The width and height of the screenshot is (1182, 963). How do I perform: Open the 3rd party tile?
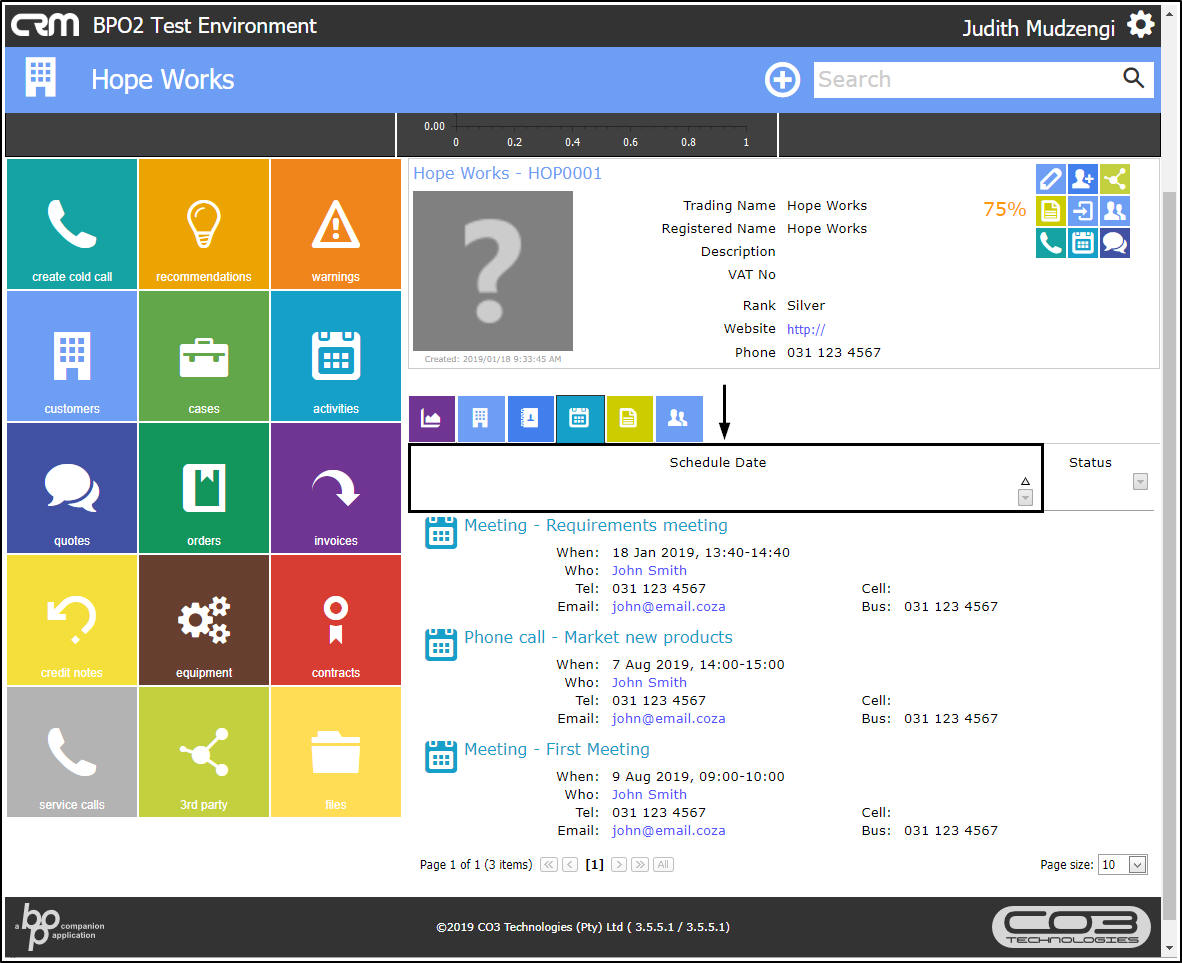[204, 752]
